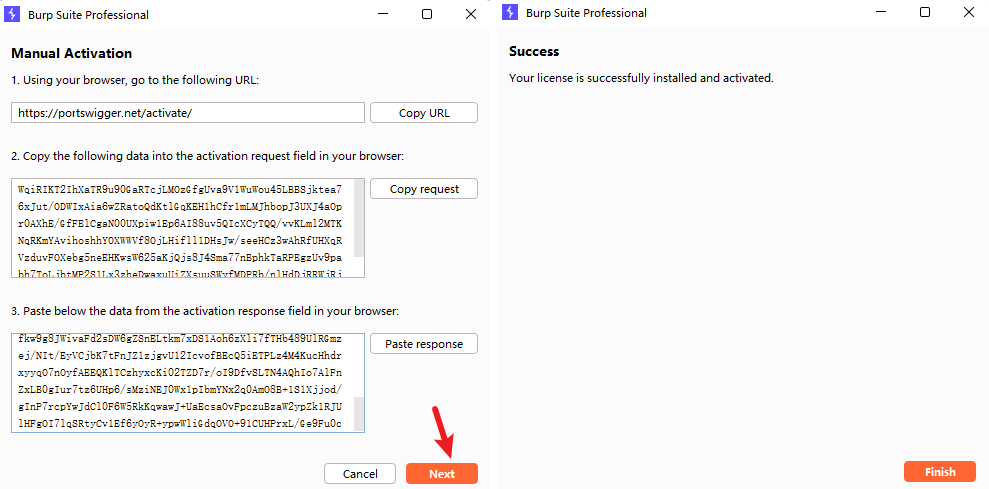Minimize the Success window
The width and height of the screenshot is (989, 489).
881,12
